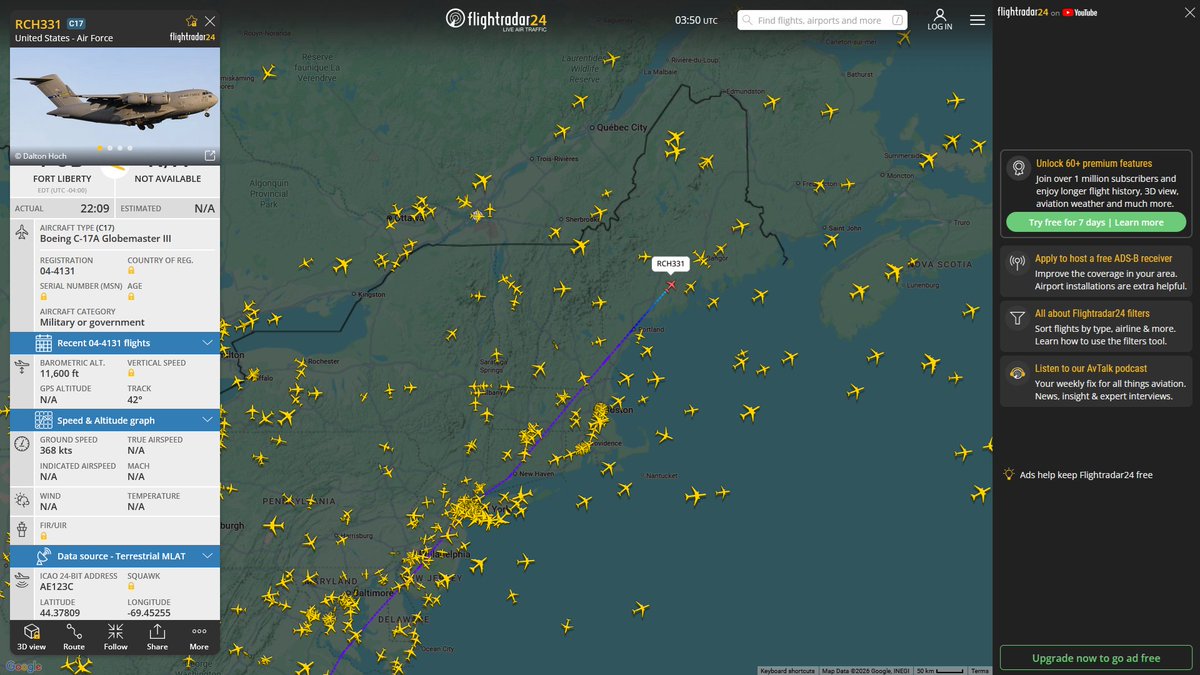
Task: Open the Share options for RCH331
Action: 157,636
